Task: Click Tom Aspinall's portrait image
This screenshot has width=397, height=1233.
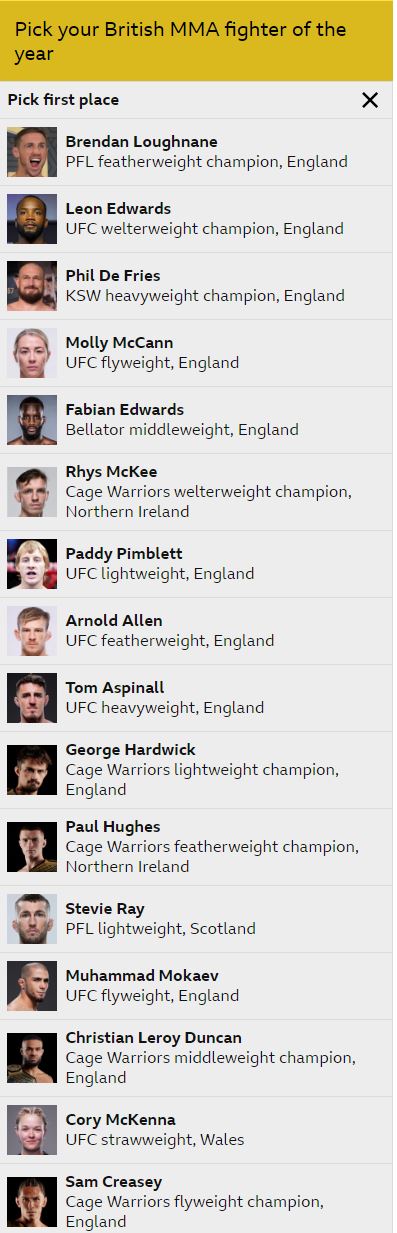Action: click(32, 698)
